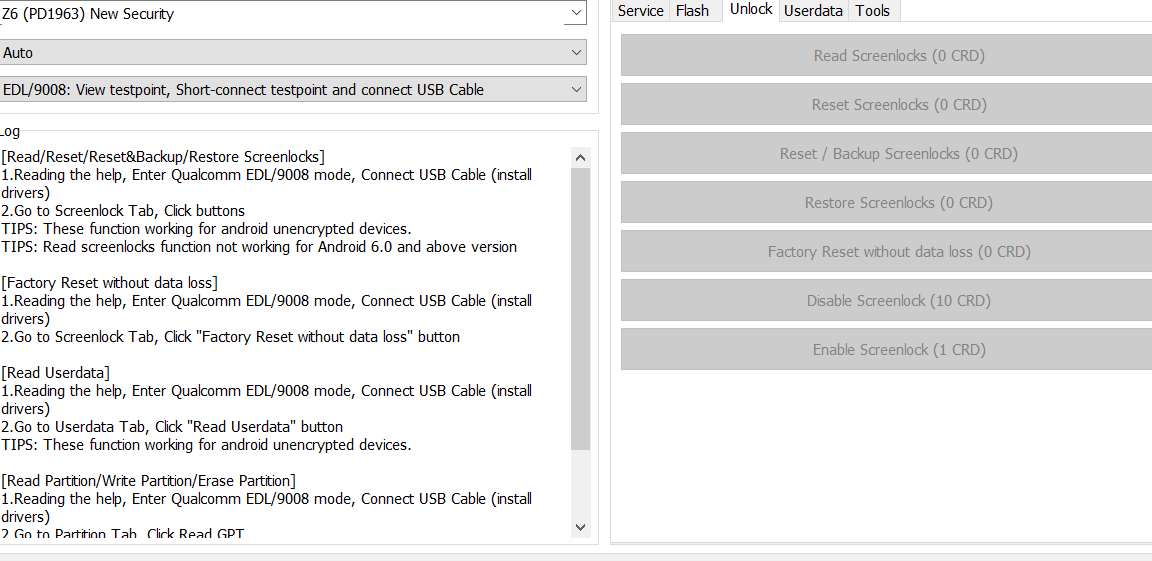Go to the Tools tab
Viewport: 1152px width, 561px height.
pos(873,11)
